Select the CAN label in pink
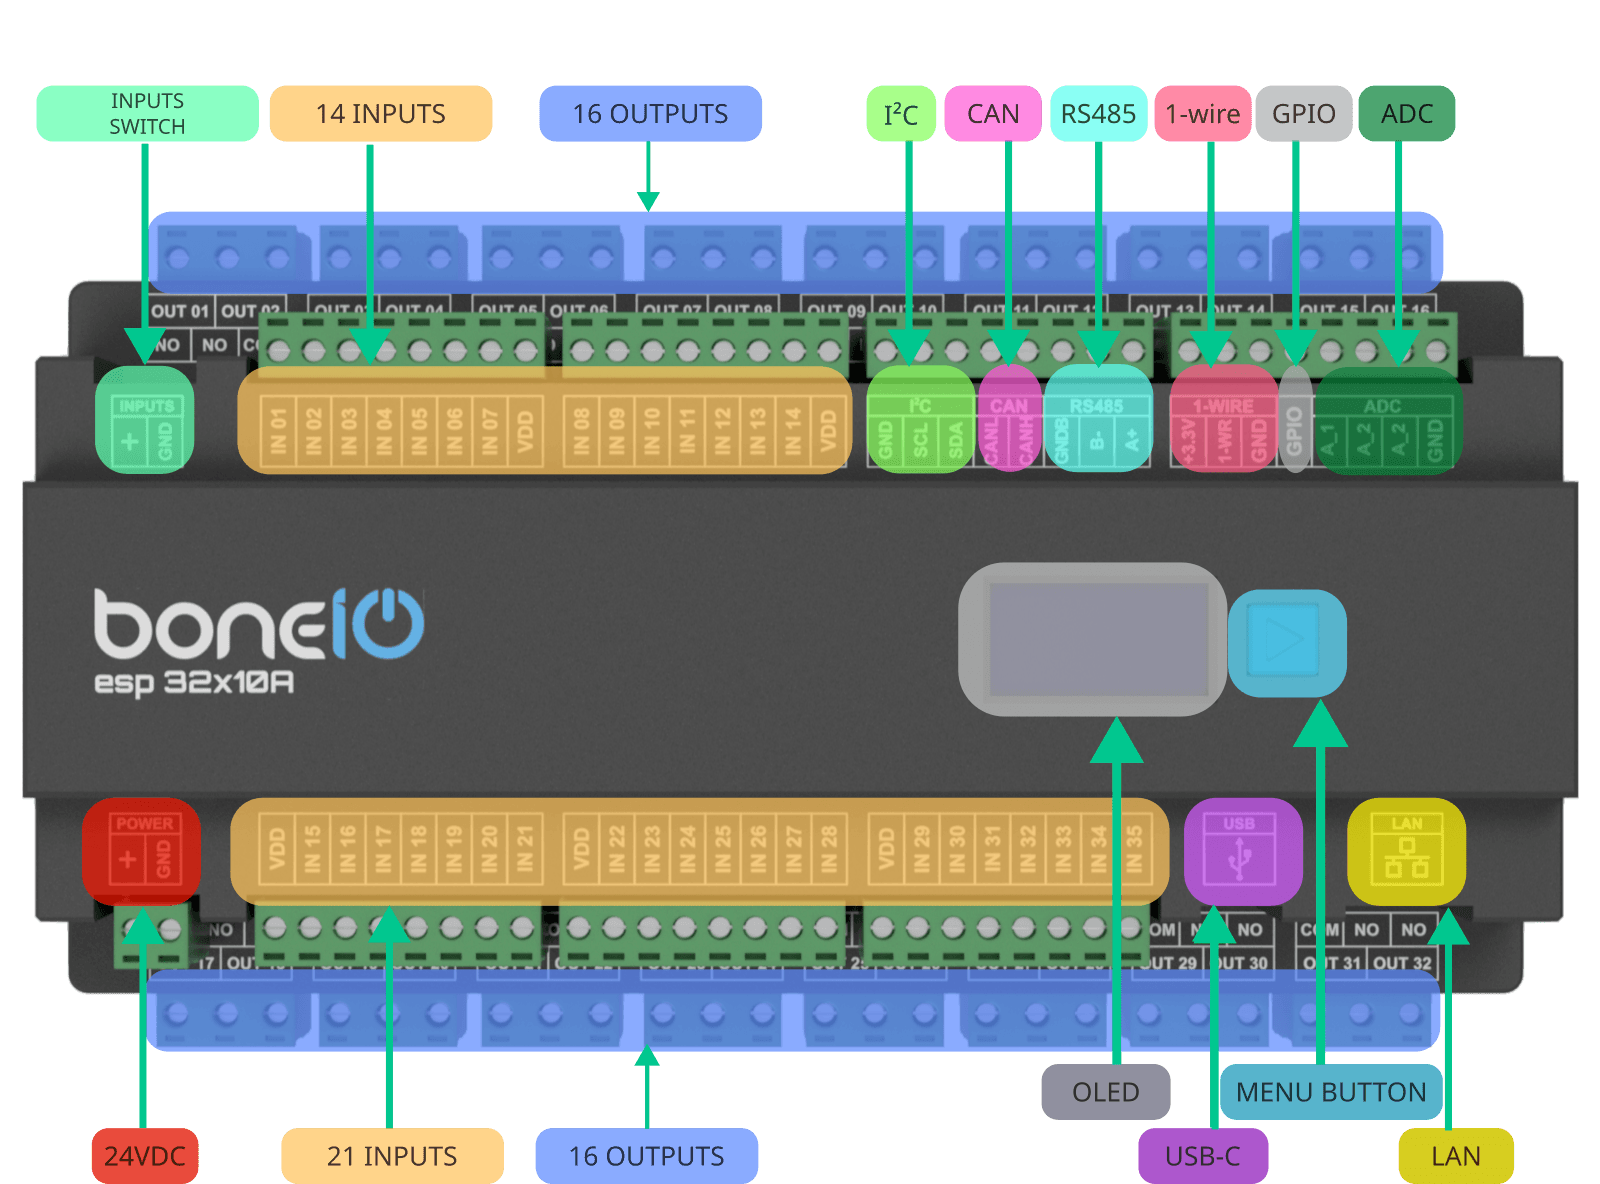The image size is (1600, 1184). (993, 114)
